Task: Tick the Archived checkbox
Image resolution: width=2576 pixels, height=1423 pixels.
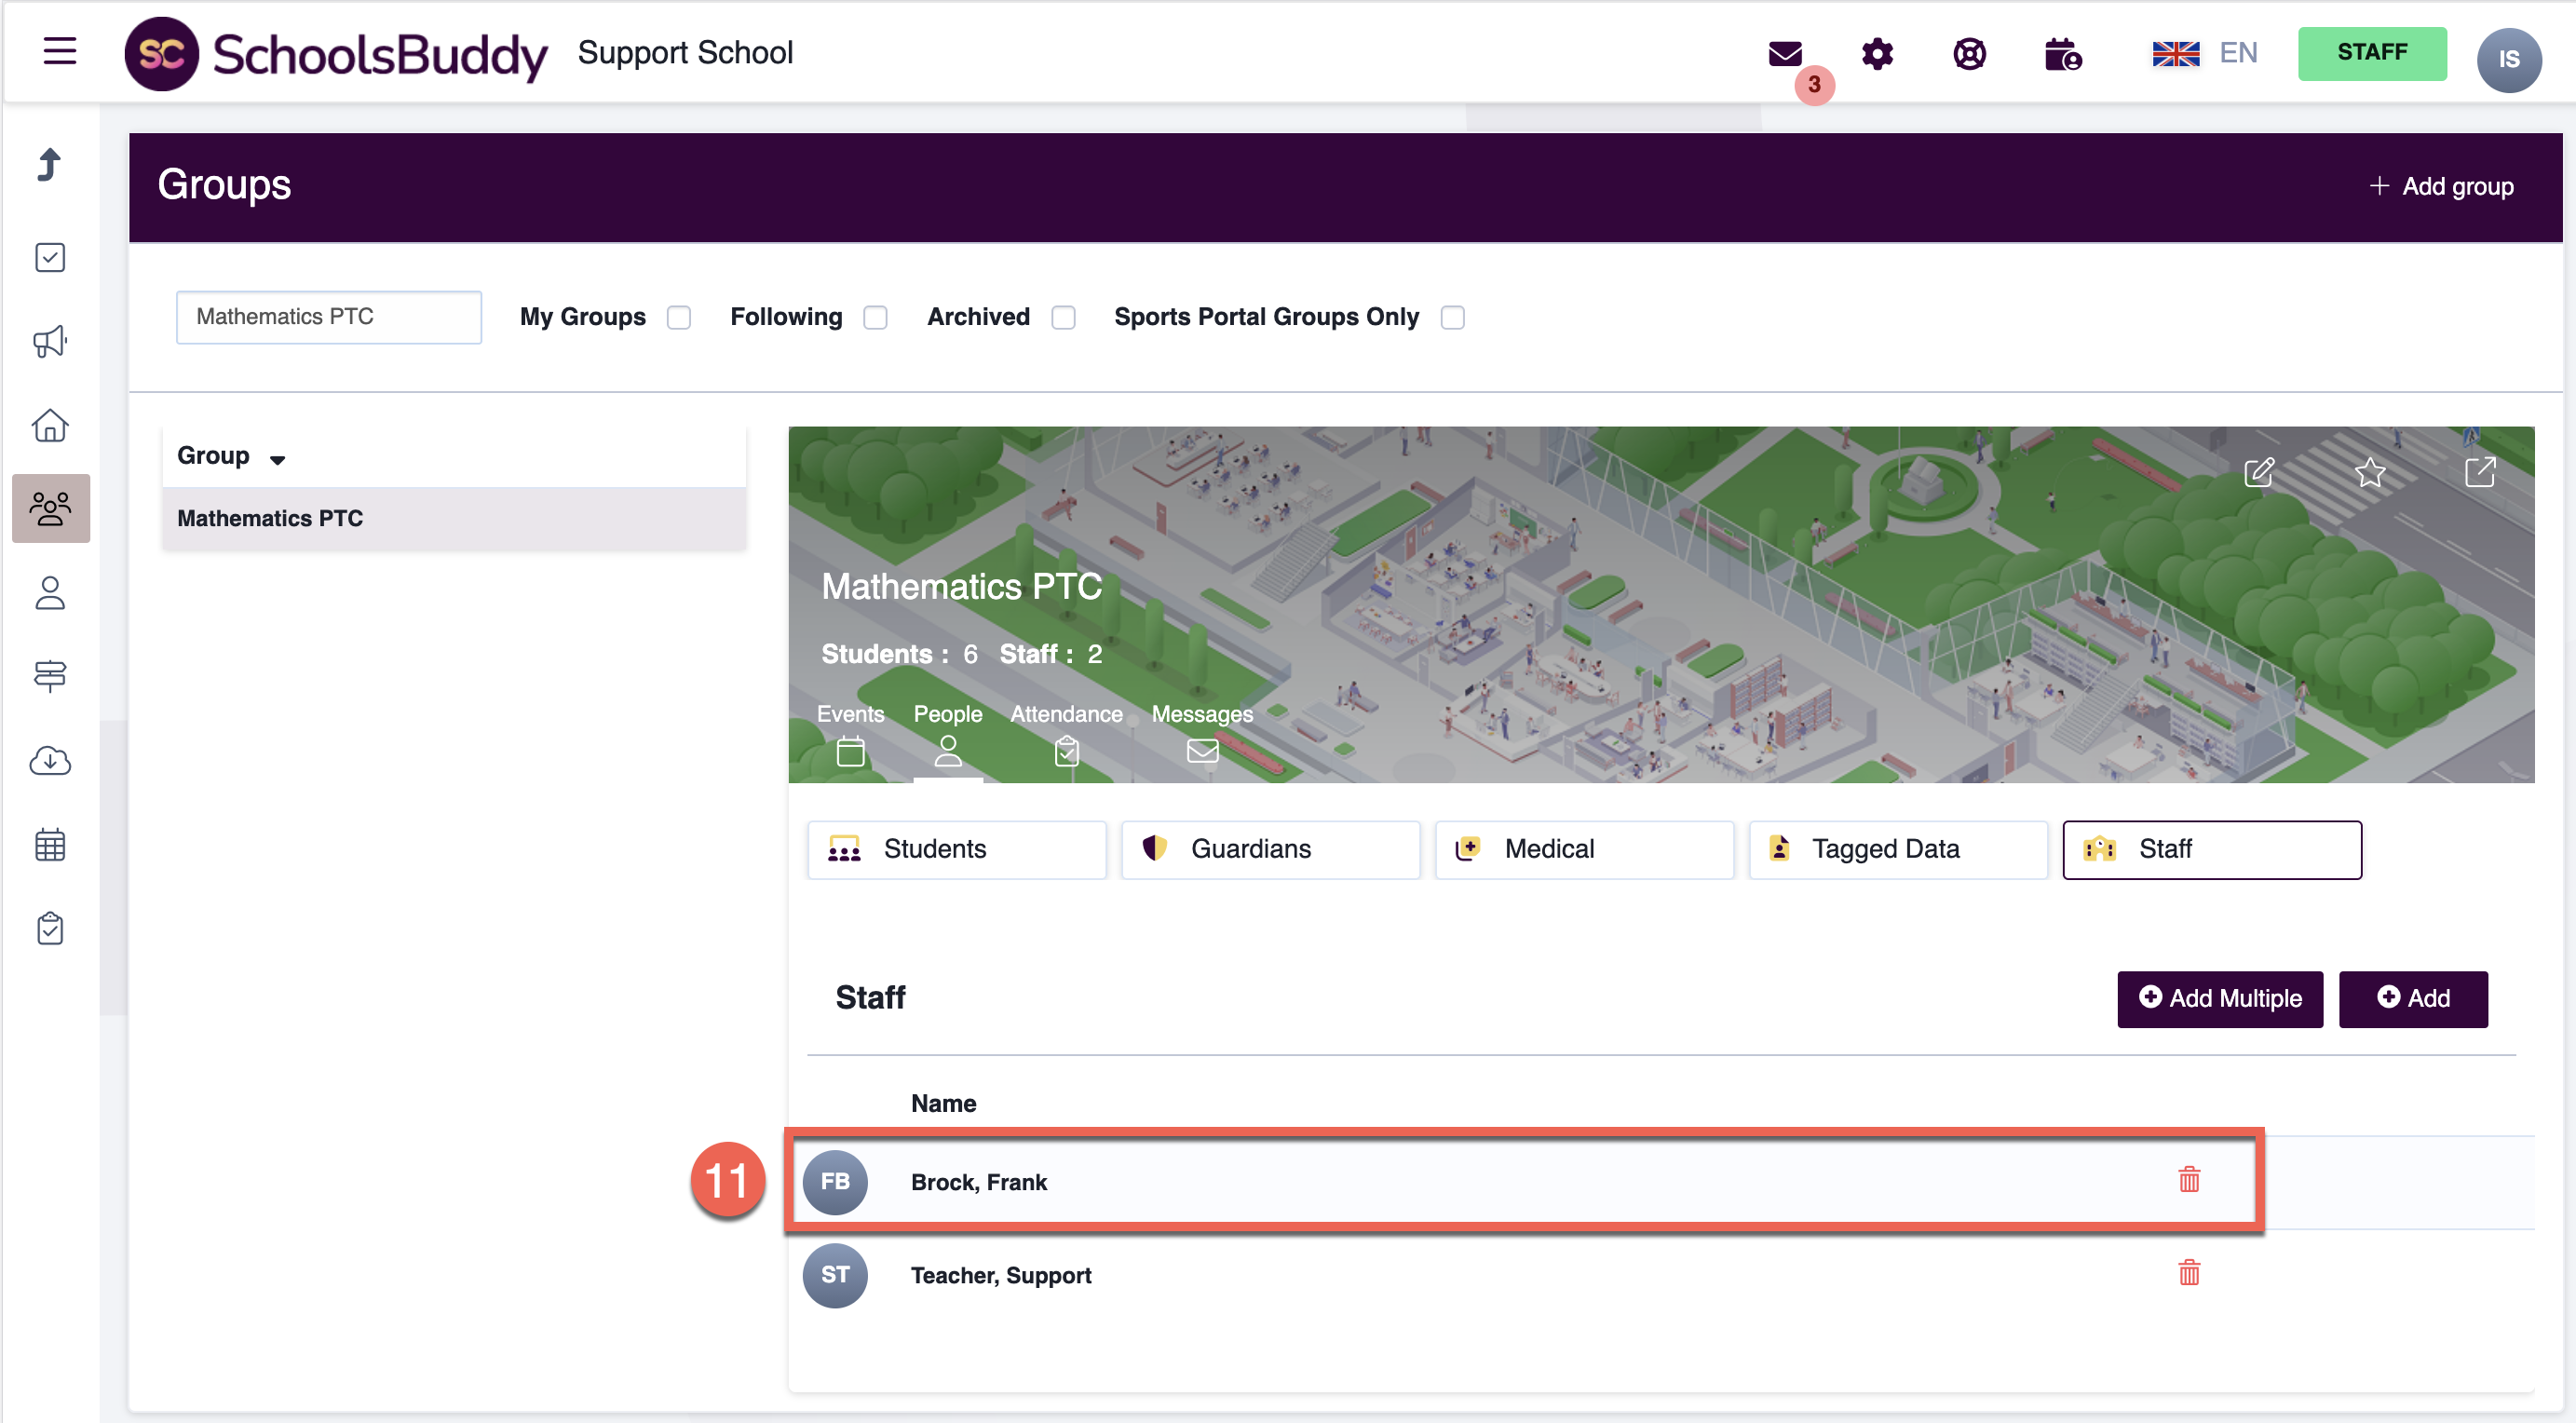Action: (x=1063, y=318)
